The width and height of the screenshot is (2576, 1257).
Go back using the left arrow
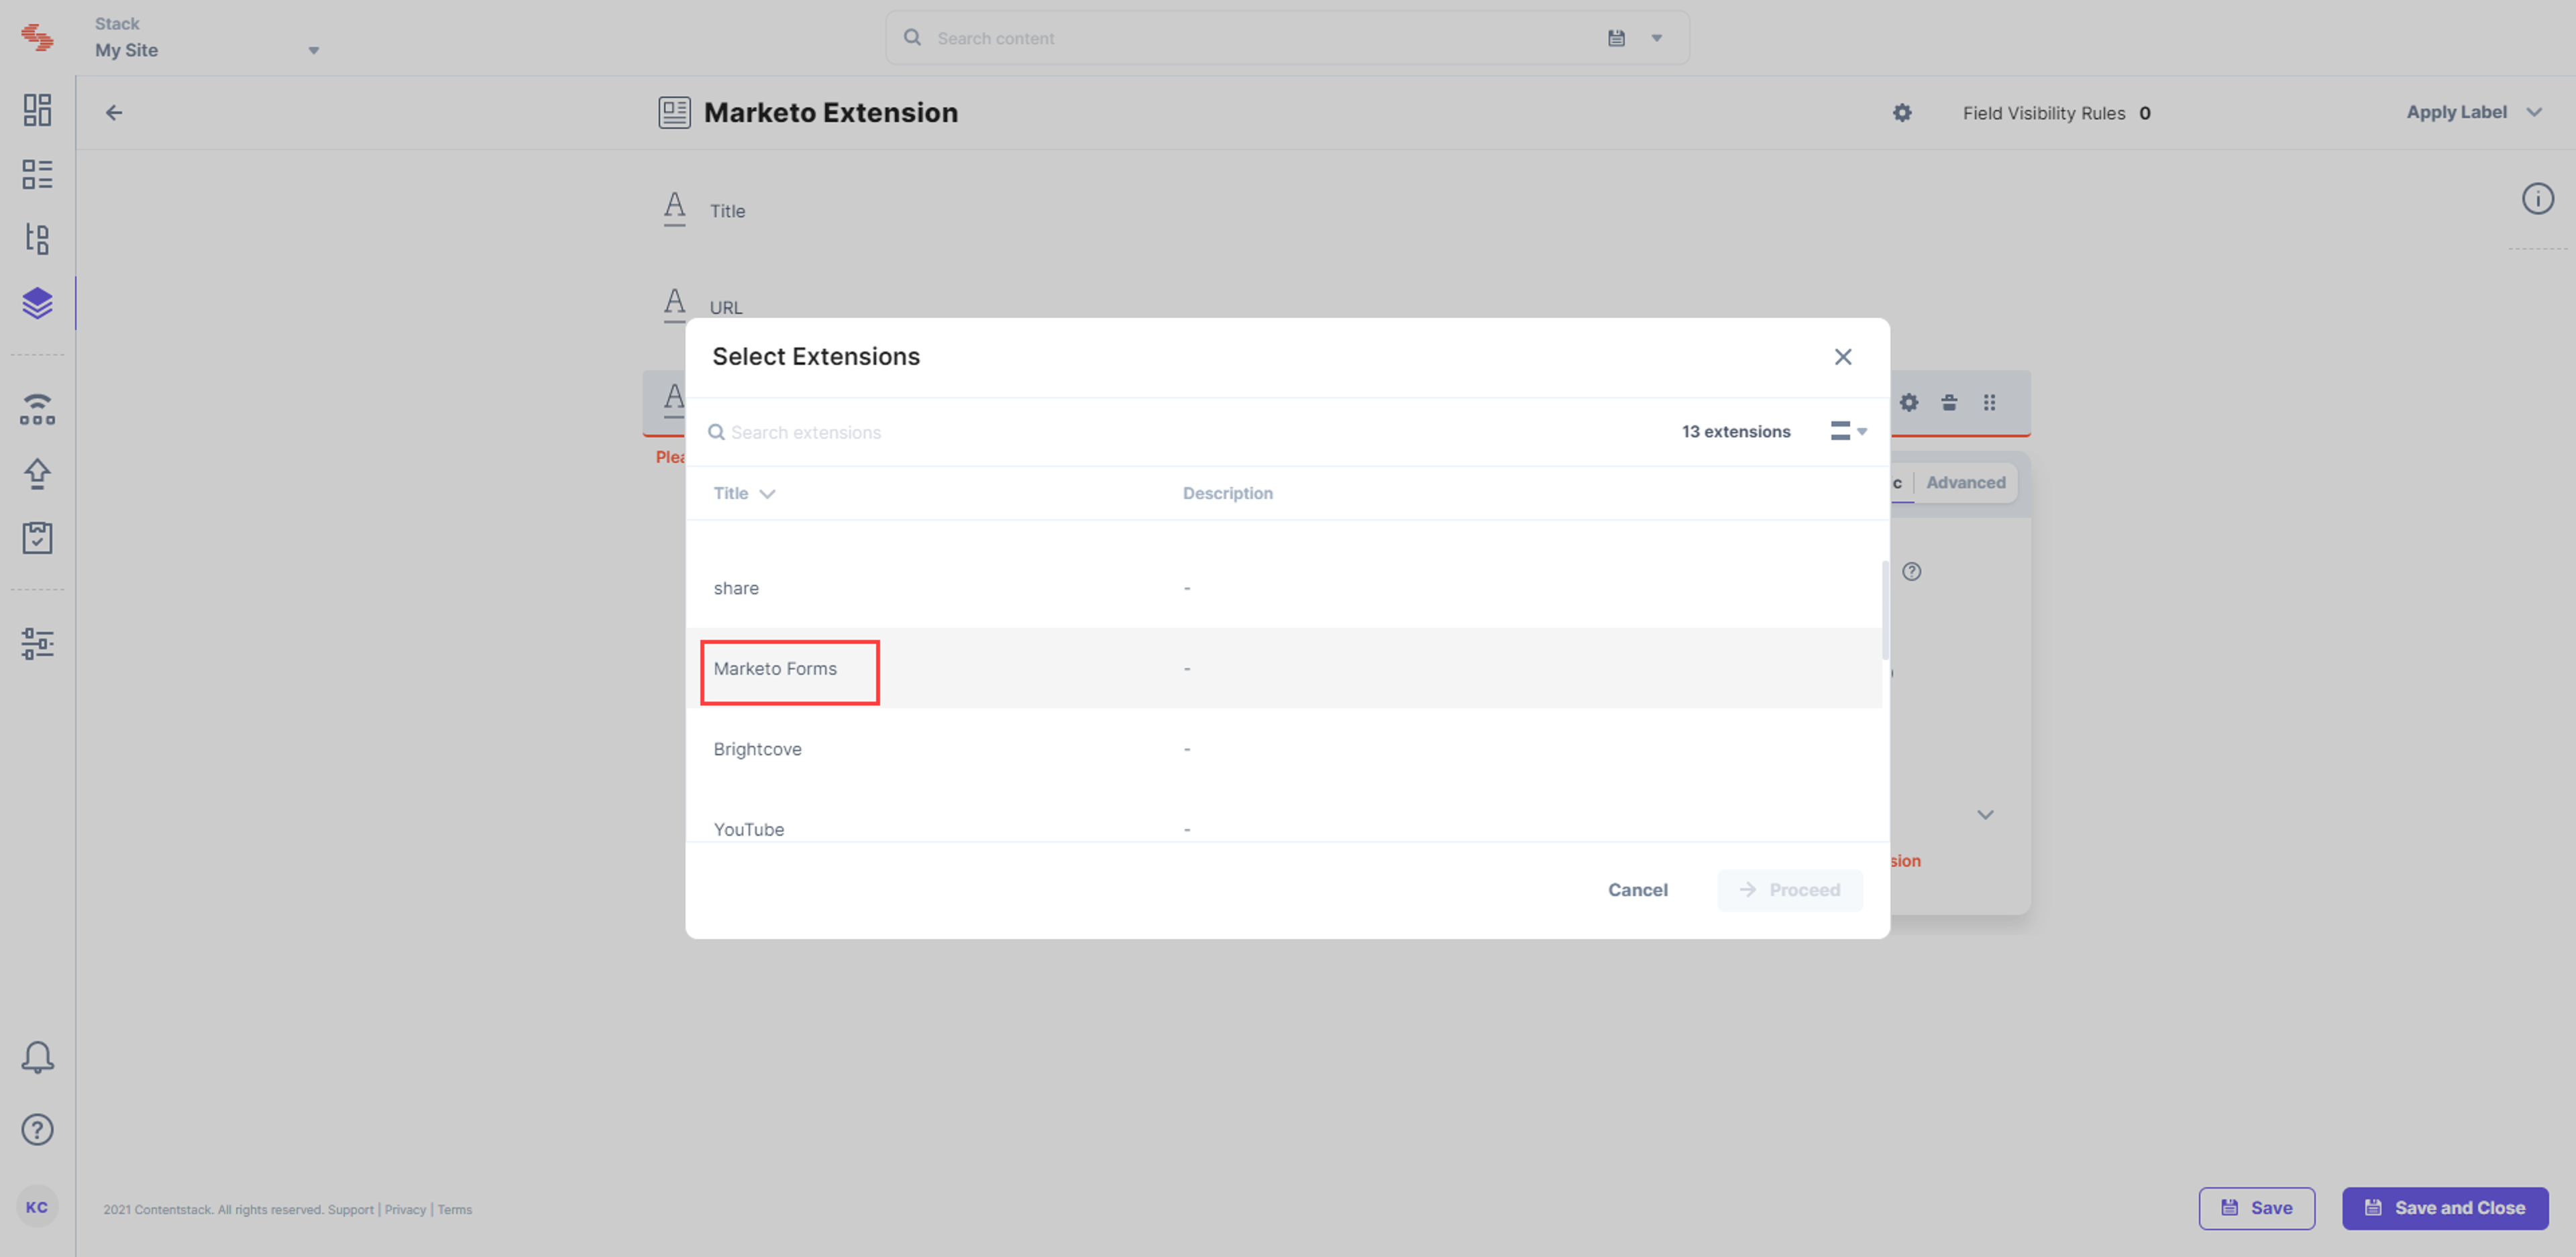tap(114, 113)
